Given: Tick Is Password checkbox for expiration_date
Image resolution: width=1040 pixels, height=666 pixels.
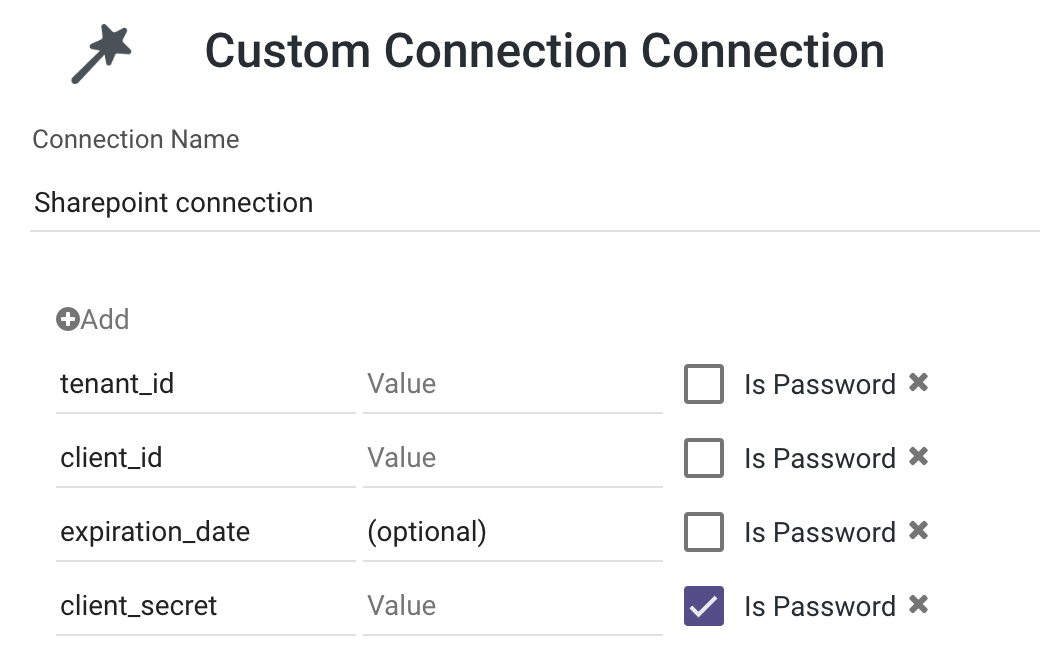Looking at the screenshot, I should click(x=704, y=532).
